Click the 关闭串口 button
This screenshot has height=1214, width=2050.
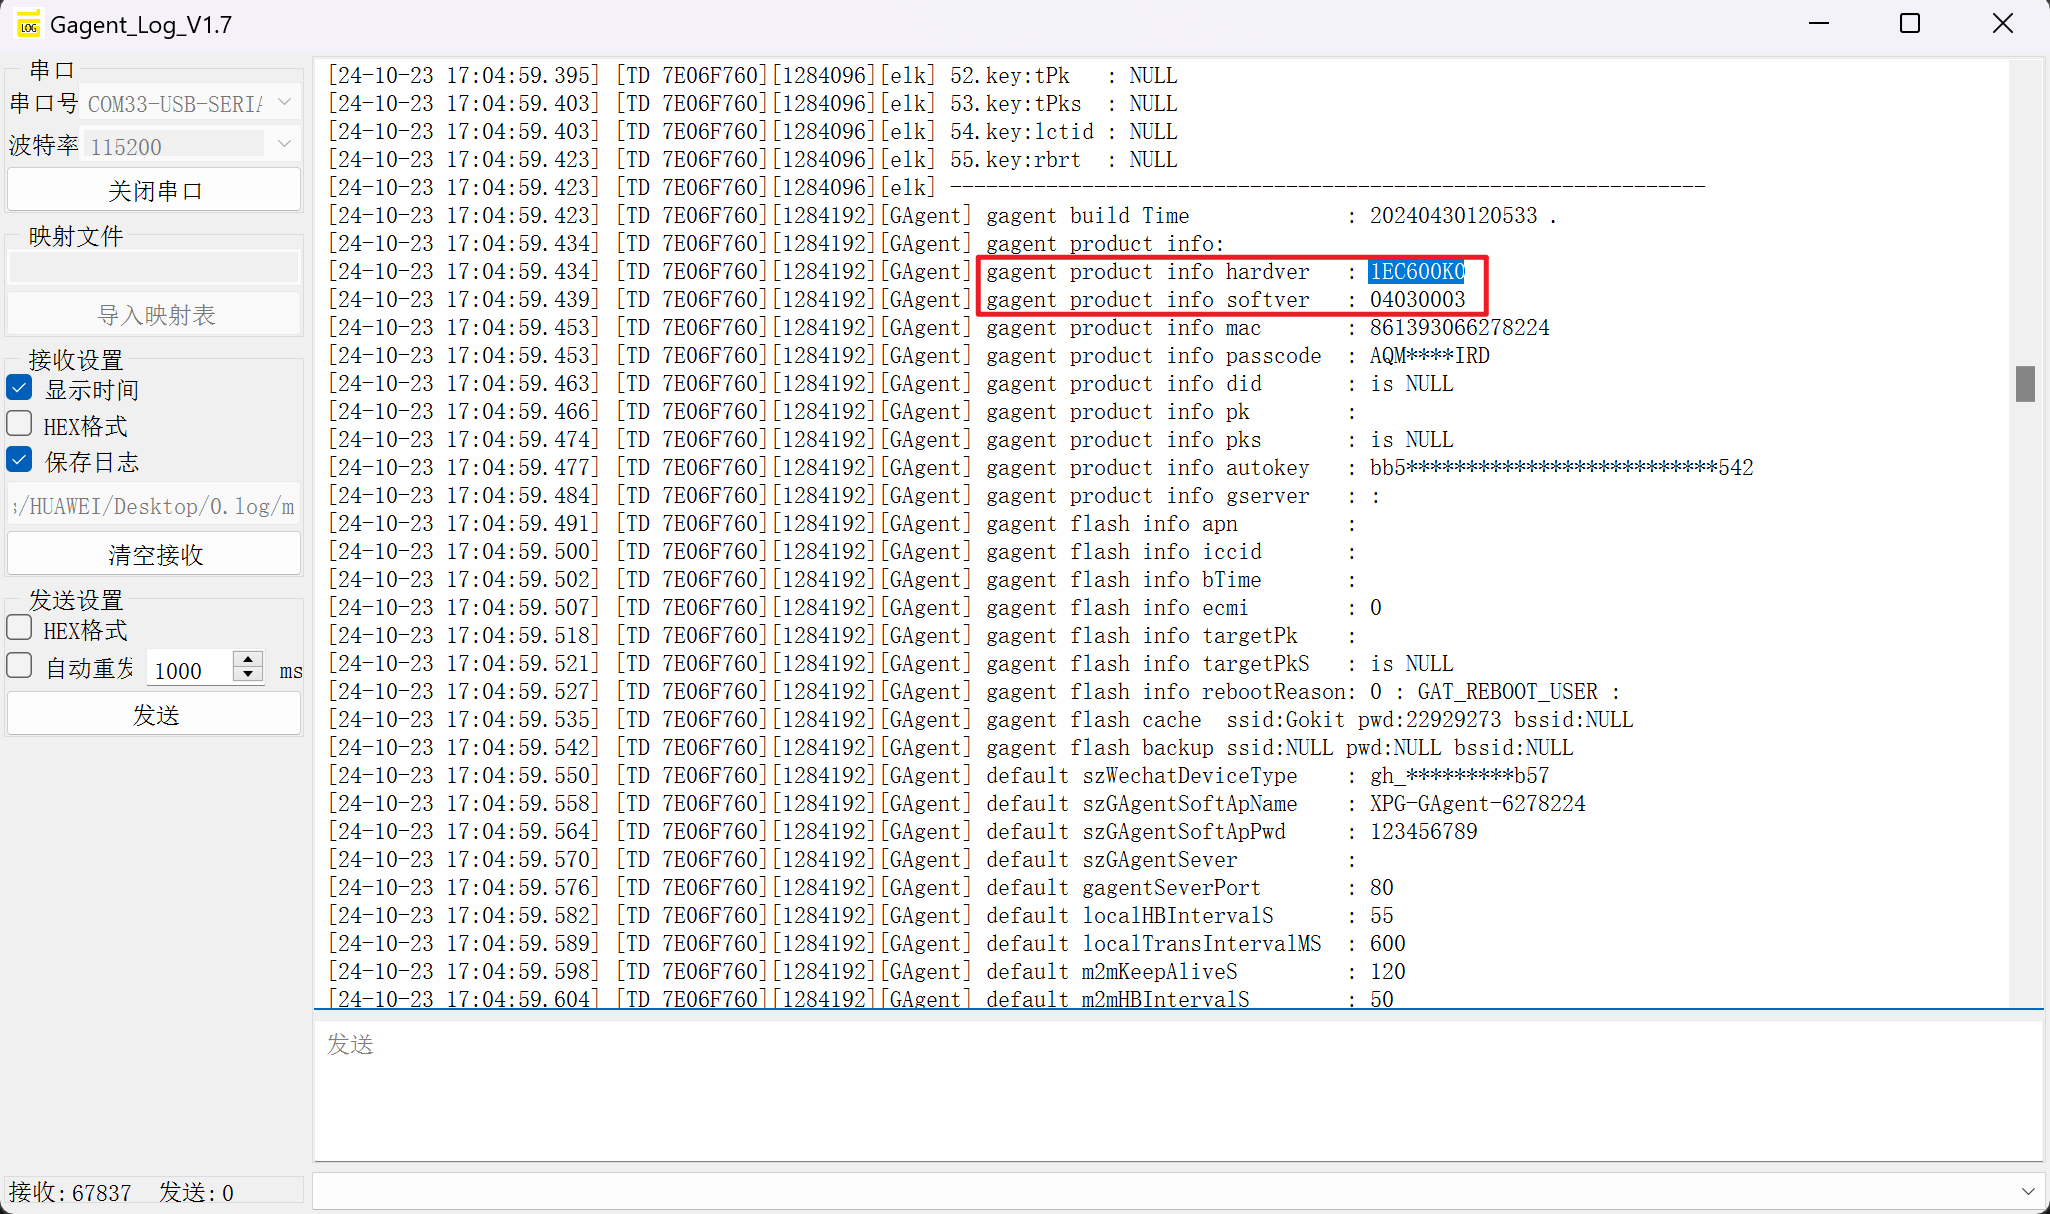(154, 190)
